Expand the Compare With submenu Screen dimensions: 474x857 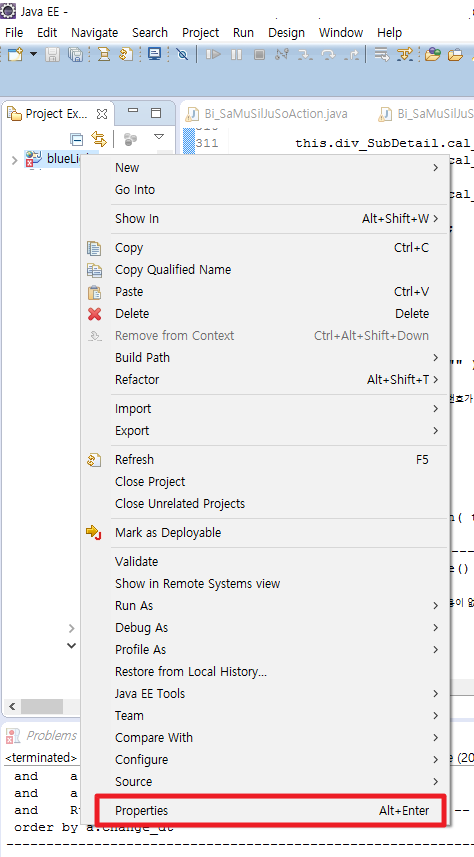(x=265, y=737)
